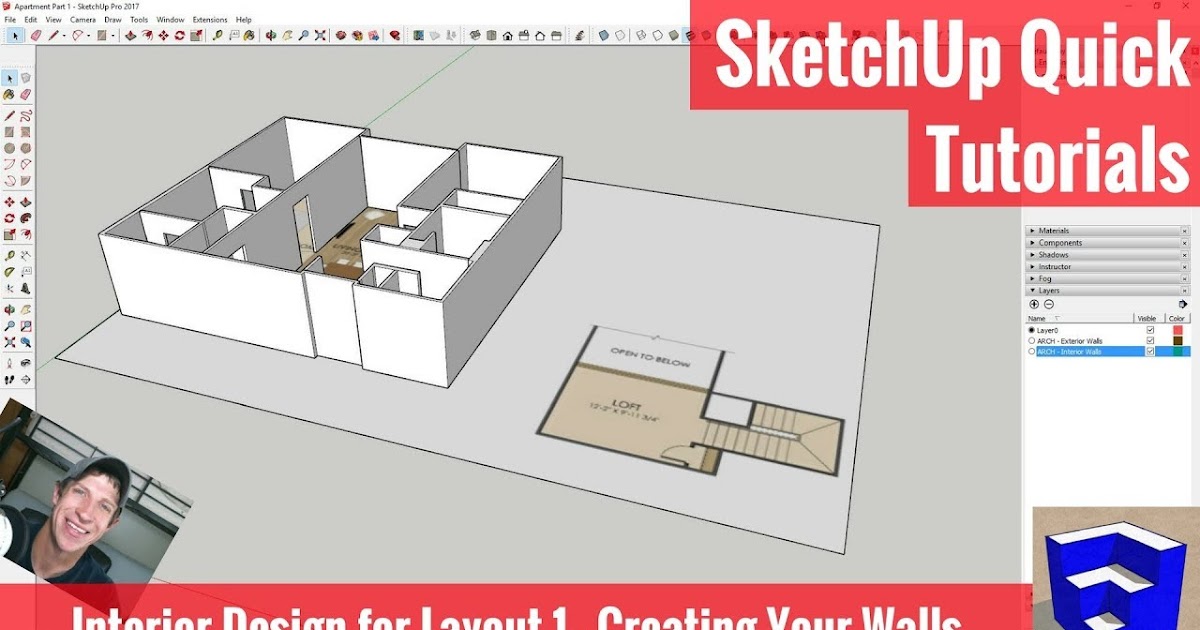Screen dimensions: 1200x630
Task: Pick the Line pencil tool in left toolbar
Action: (x=9, y=116)
